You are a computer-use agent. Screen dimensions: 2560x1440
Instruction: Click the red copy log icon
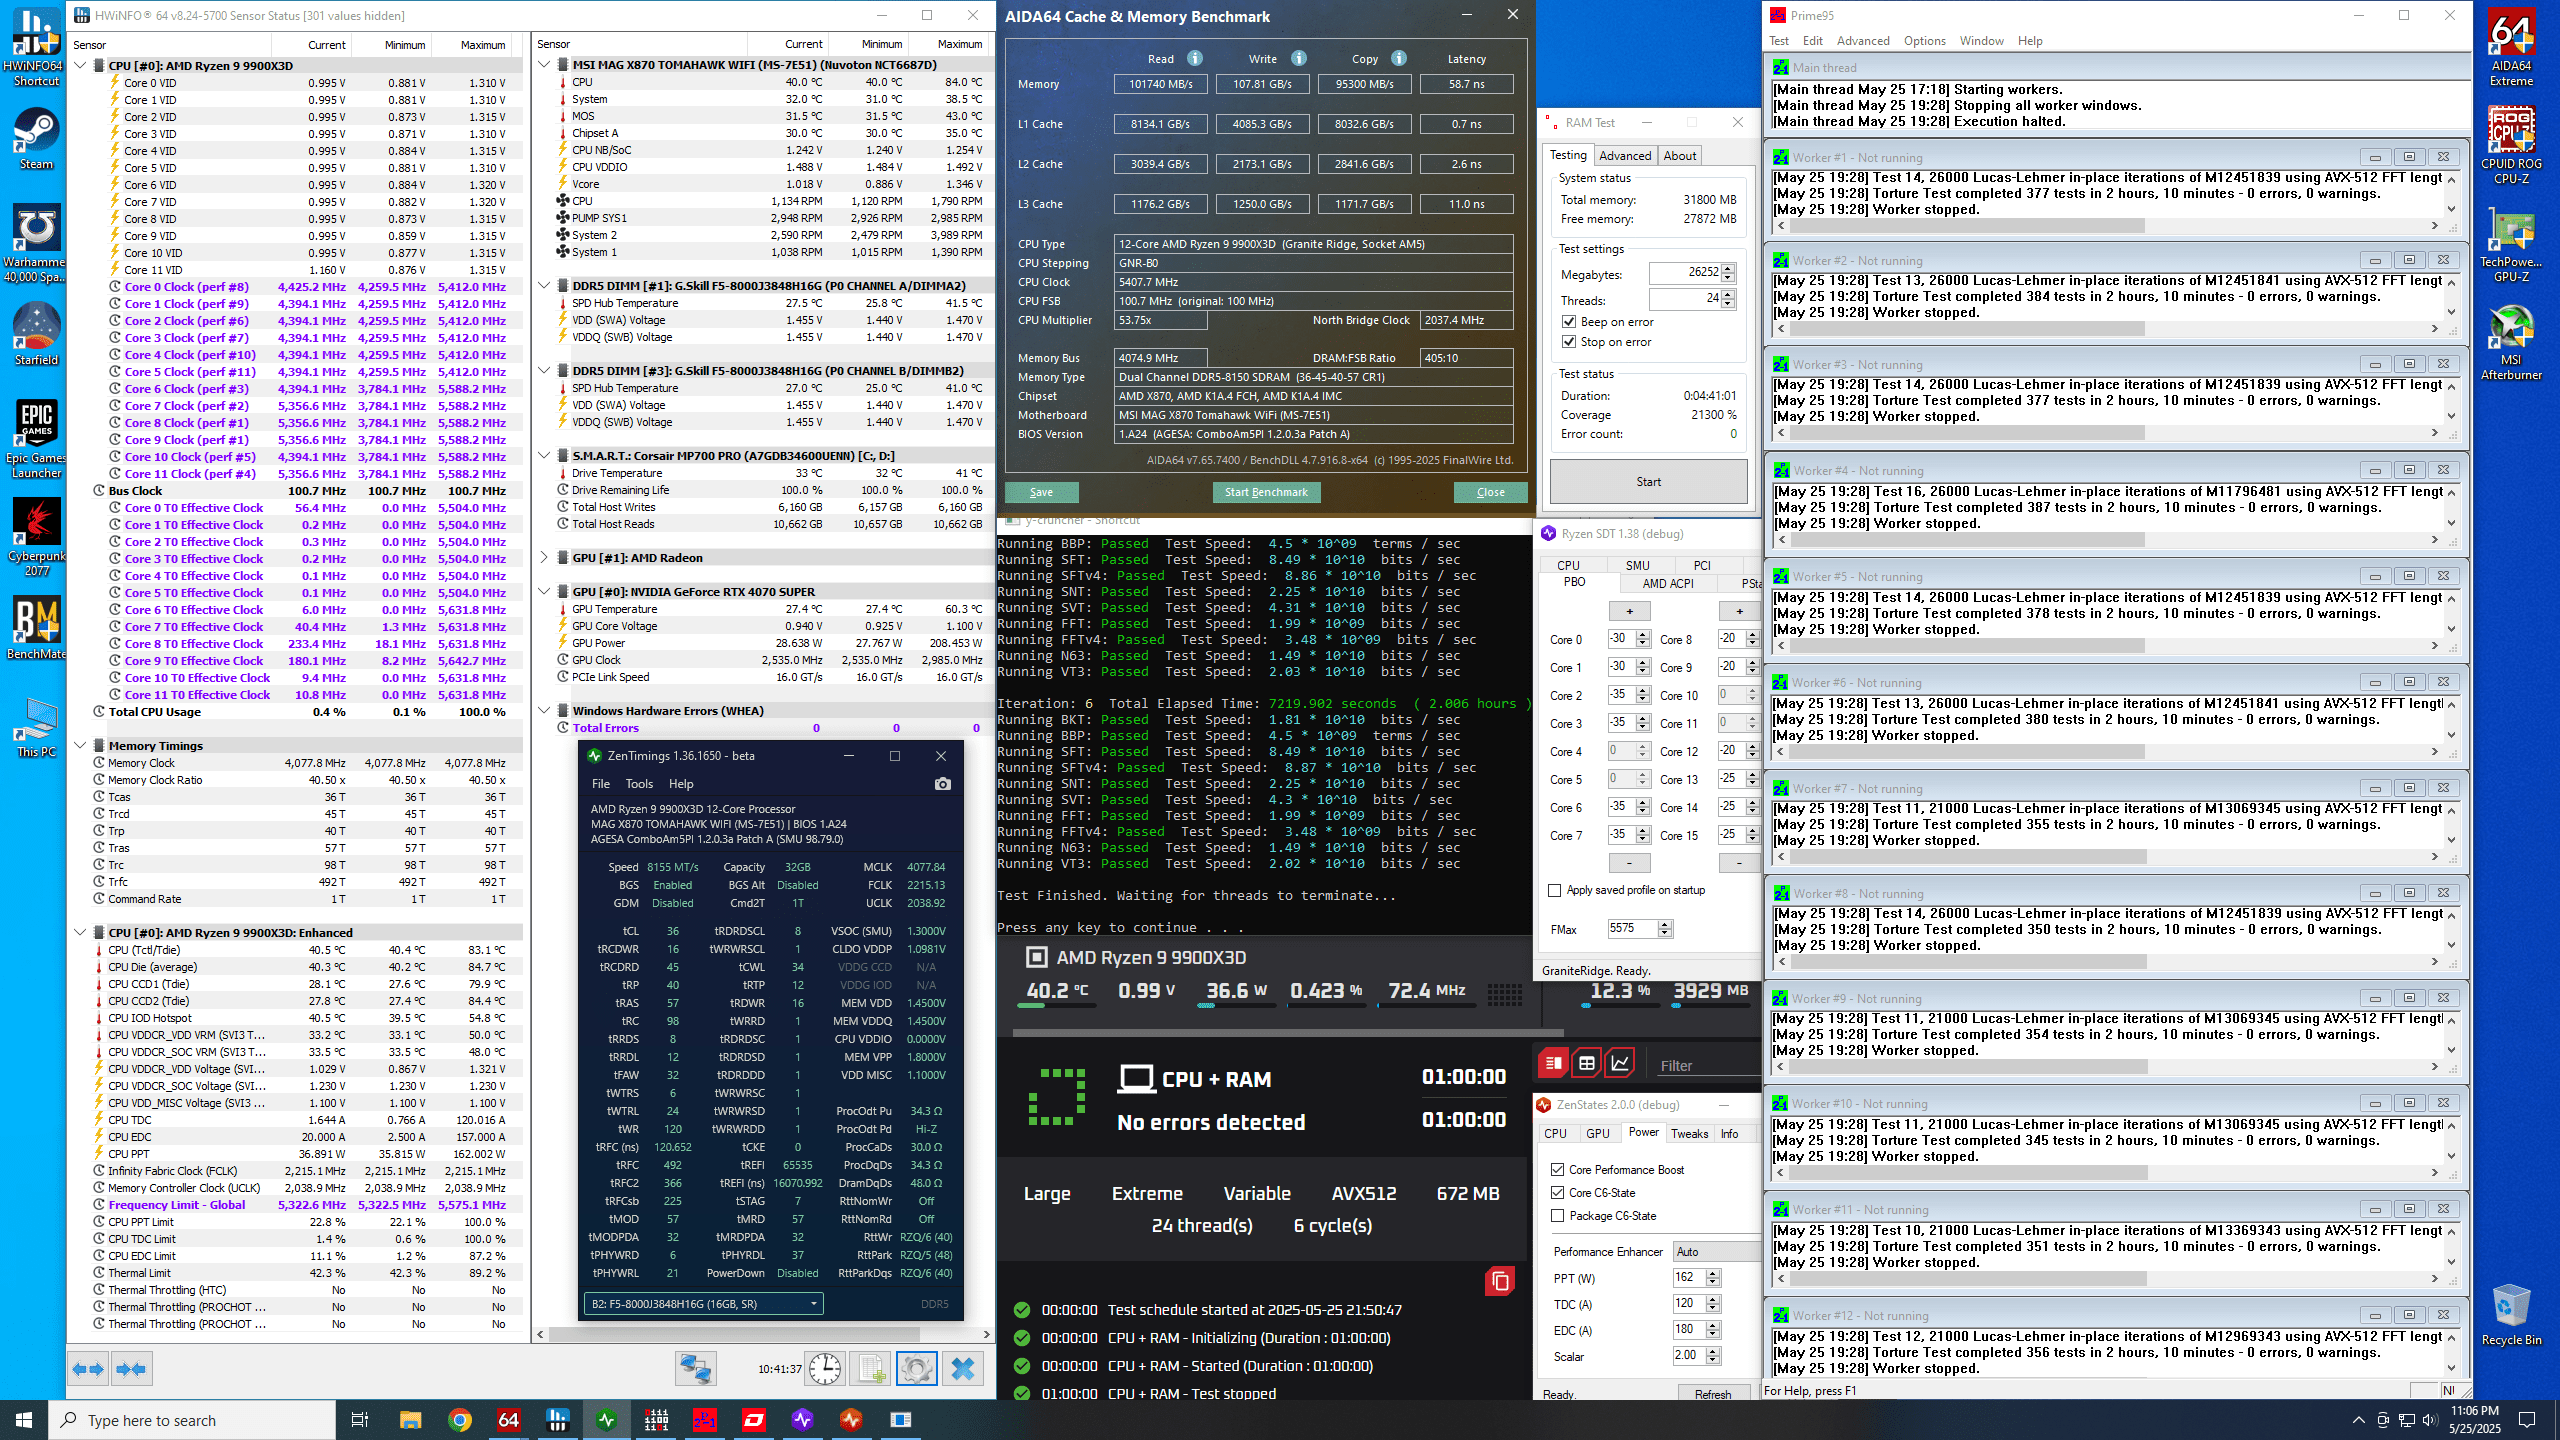click(1500, 1281)
